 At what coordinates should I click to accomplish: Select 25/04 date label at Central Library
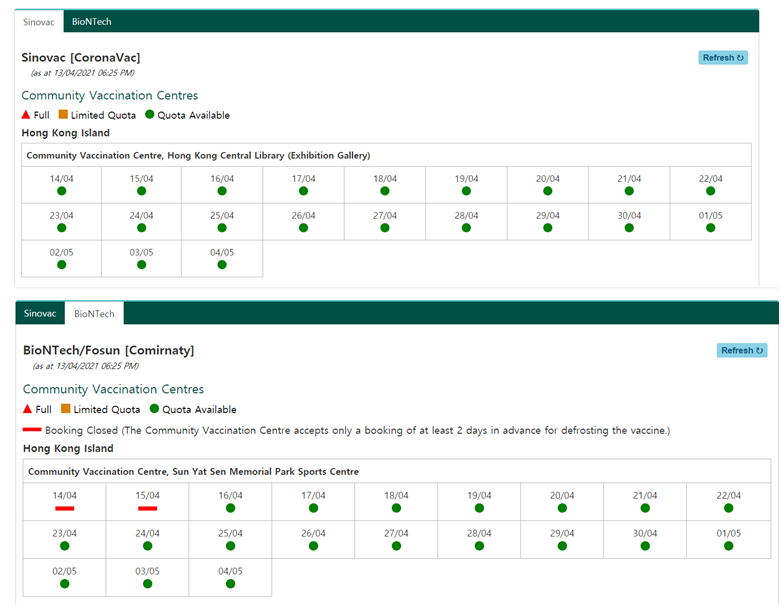(222, 216)
